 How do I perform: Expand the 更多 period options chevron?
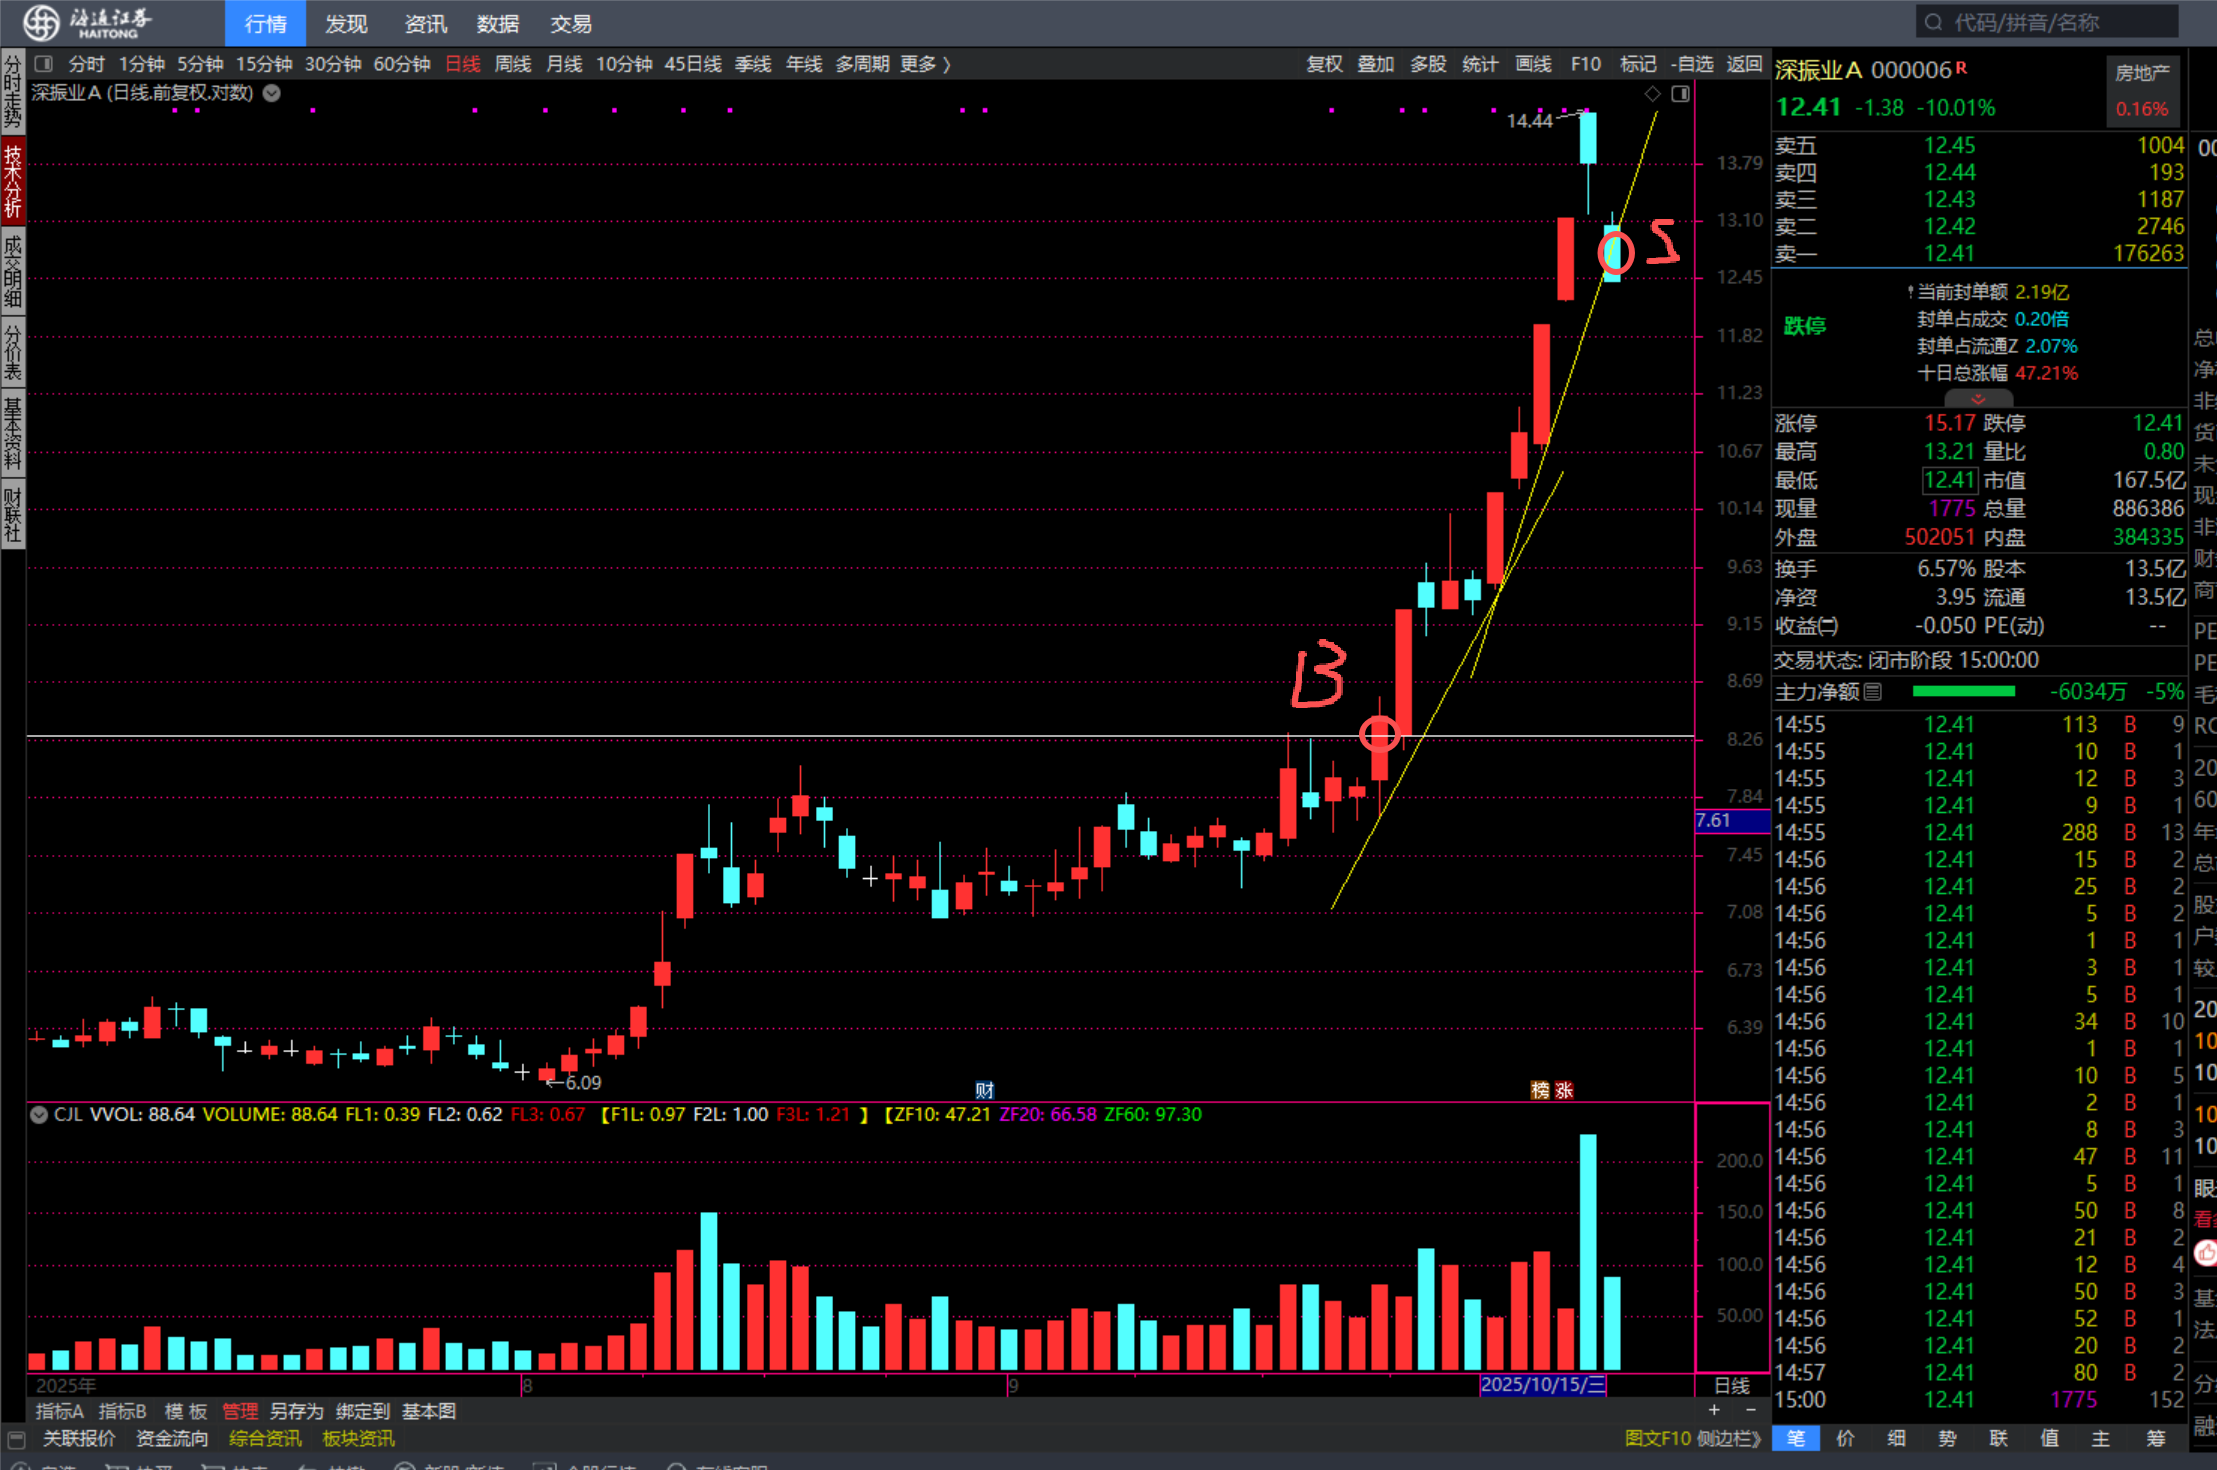point(945,64)
